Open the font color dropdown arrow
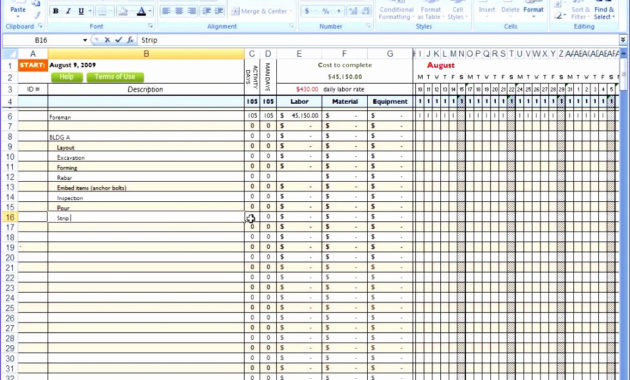 pyautogui.click(x=150, y=11)
